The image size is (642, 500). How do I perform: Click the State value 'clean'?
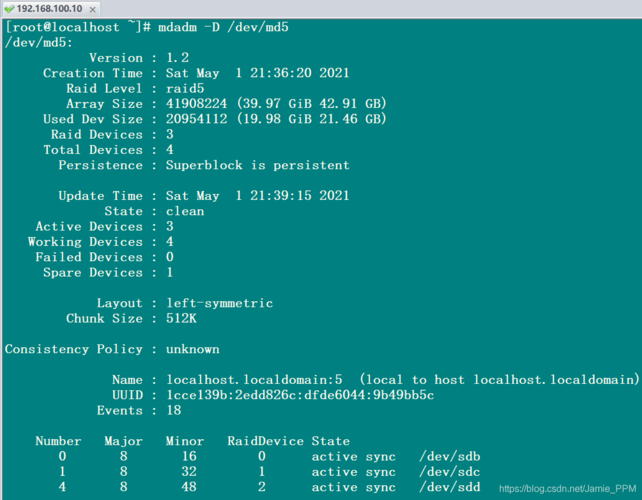pos(185,211)
